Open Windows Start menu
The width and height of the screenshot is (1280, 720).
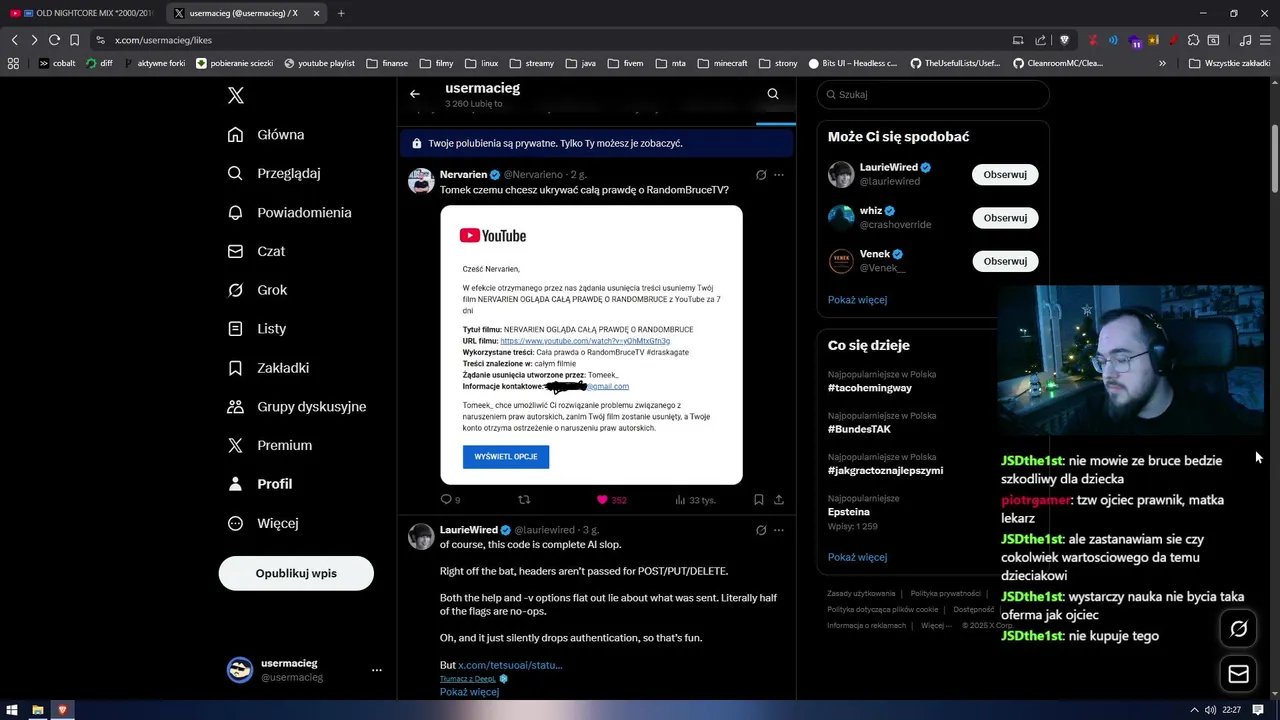13,710
